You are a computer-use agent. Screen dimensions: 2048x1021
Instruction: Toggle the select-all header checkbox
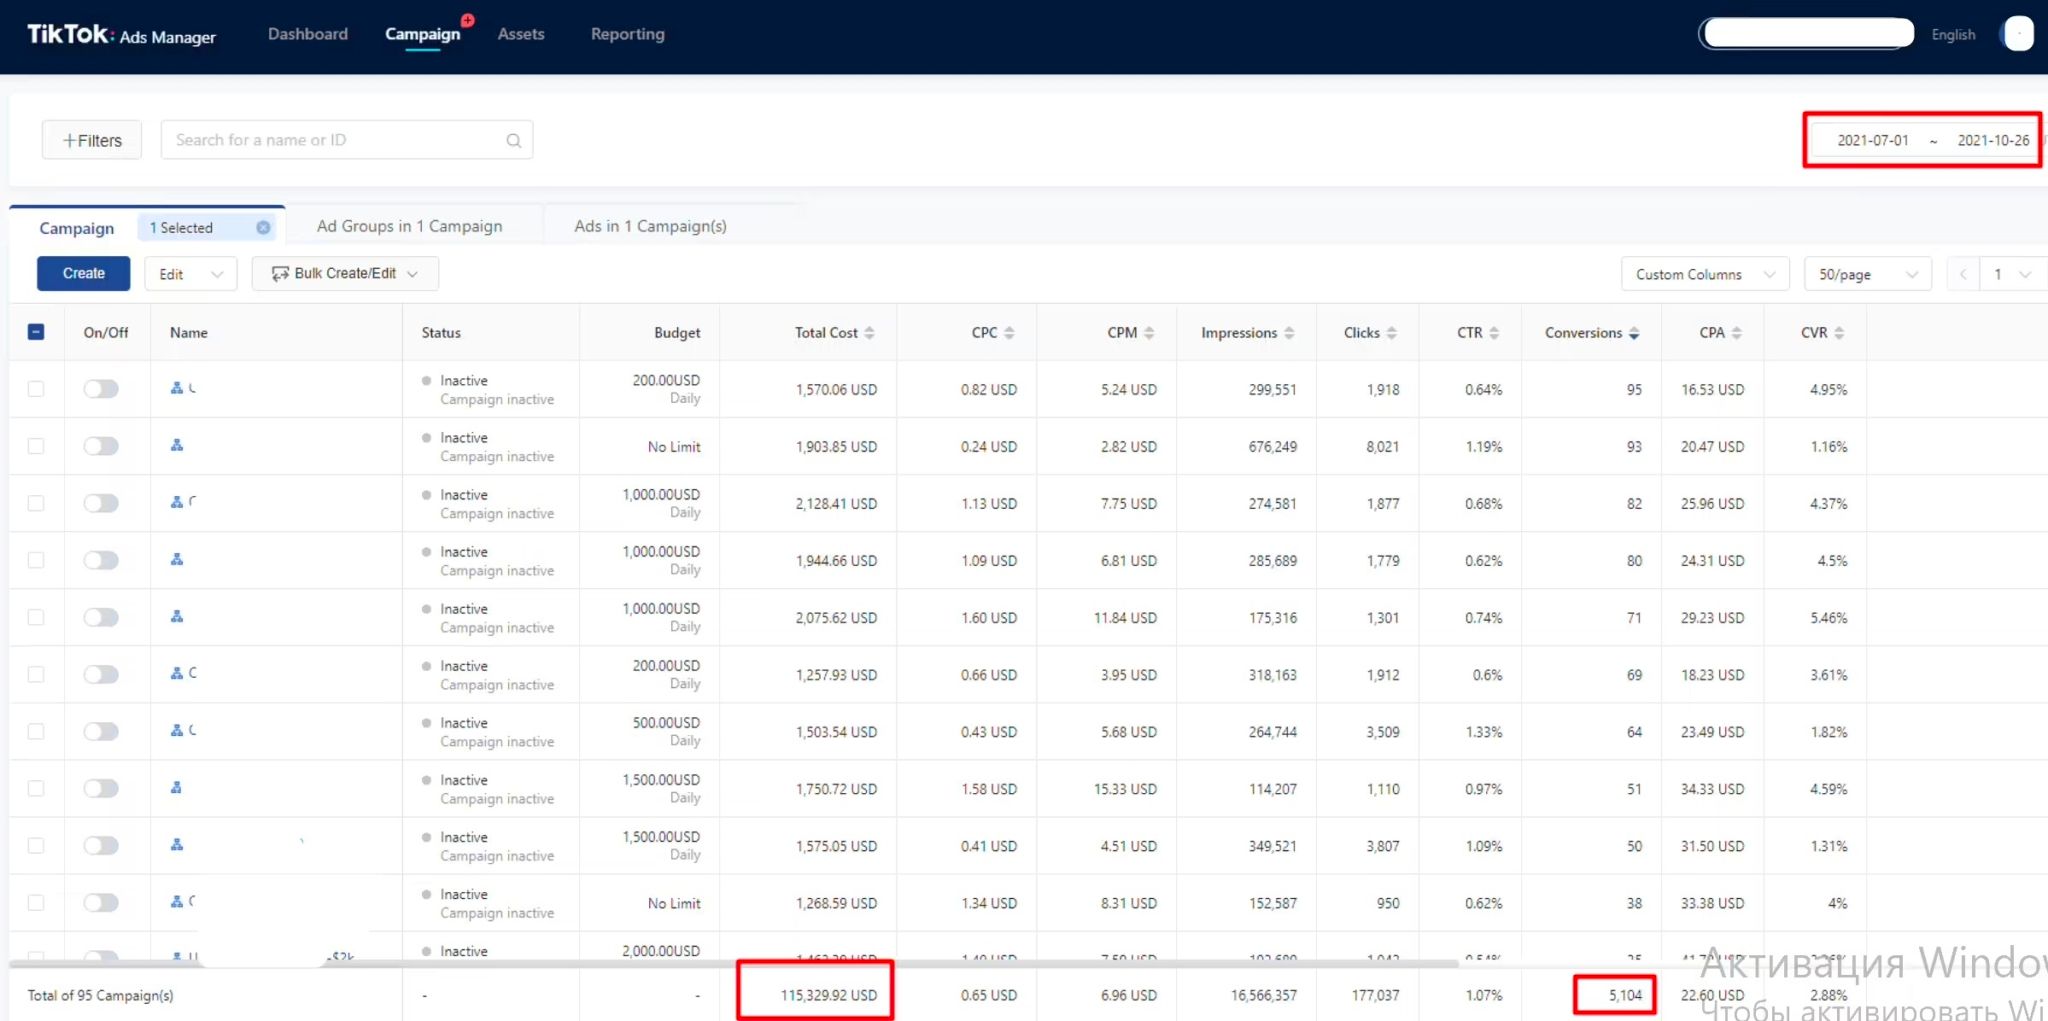[x=36, y=332]
